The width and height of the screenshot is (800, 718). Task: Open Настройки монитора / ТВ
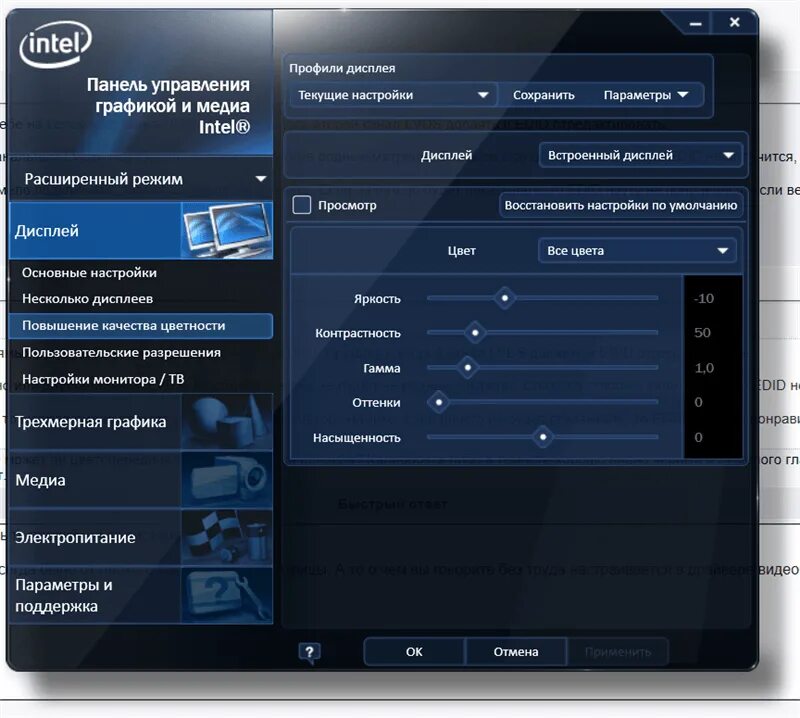103,379
